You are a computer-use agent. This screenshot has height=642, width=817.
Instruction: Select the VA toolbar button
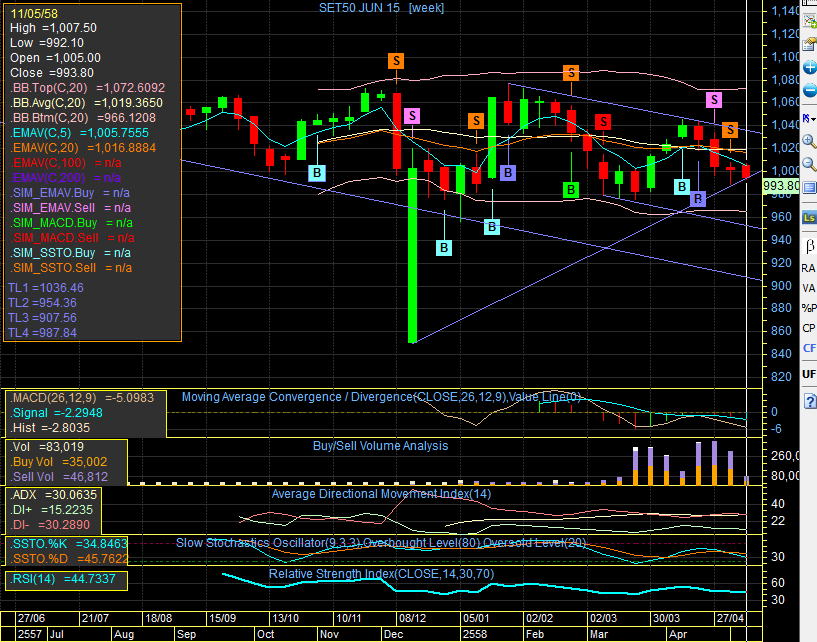(x=808, y=288)
